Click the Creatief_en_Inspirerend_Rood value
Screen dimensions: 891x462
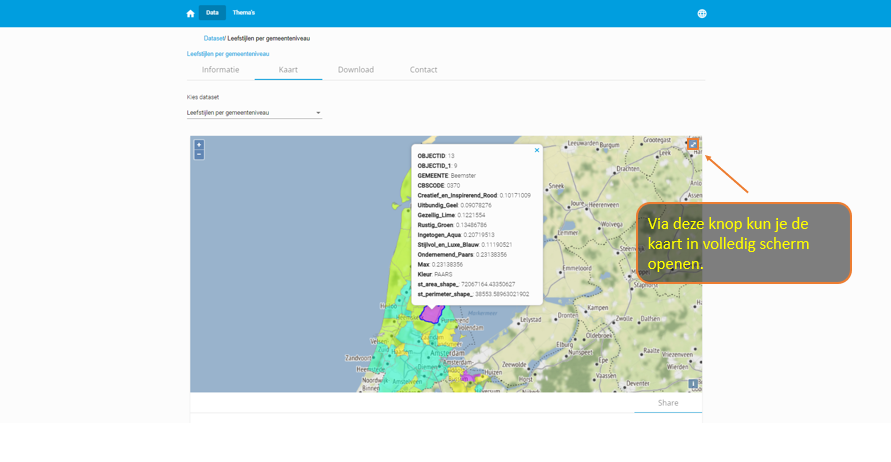[x=515, y=195]
